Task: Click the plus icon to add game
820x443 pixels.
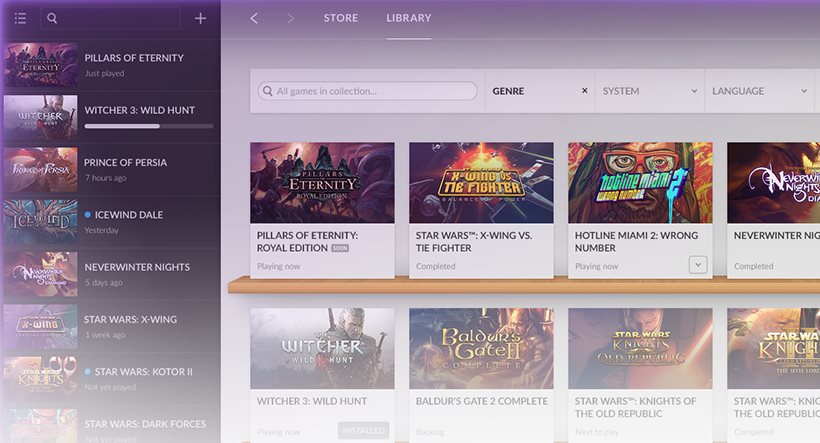Action: 201,18
